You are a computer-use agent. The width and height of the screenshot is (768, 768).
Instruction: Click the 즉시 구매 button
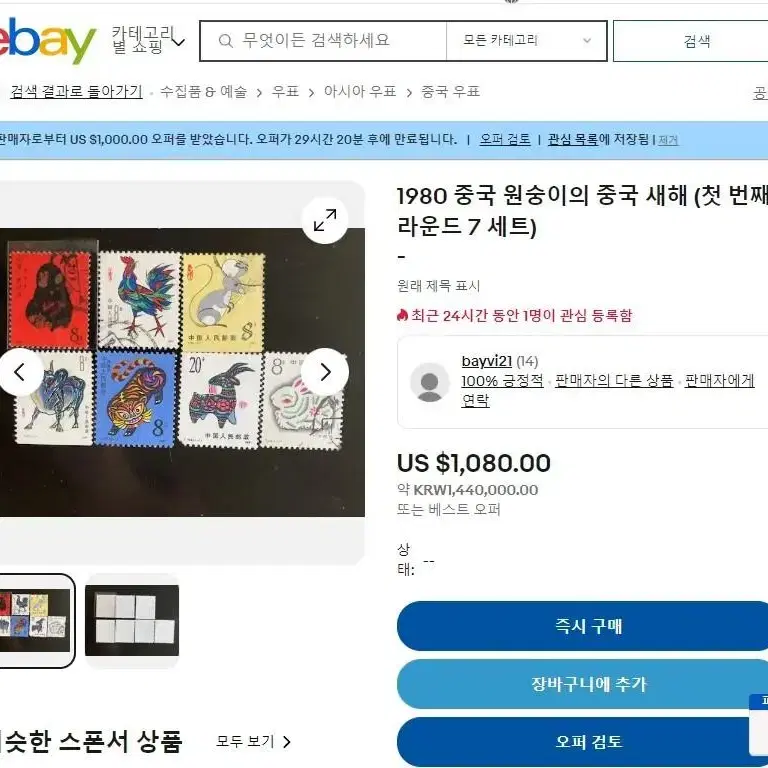click(x=588, y=626)
